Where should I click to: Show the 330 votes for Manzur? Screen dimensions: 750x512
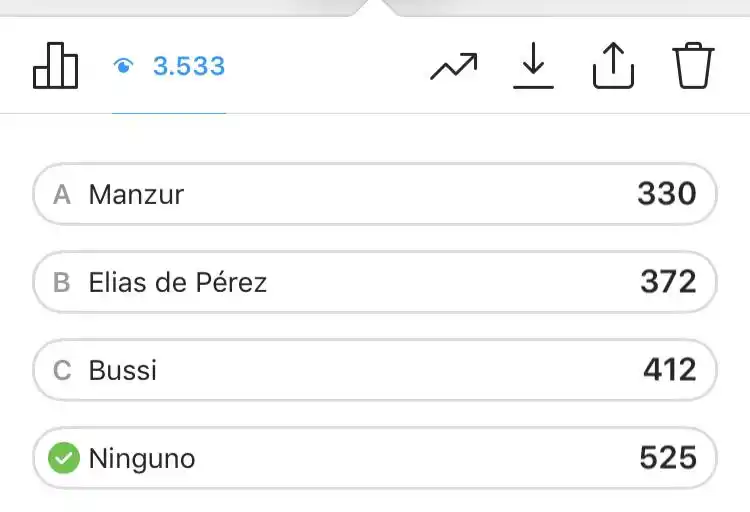click(666, 194)
